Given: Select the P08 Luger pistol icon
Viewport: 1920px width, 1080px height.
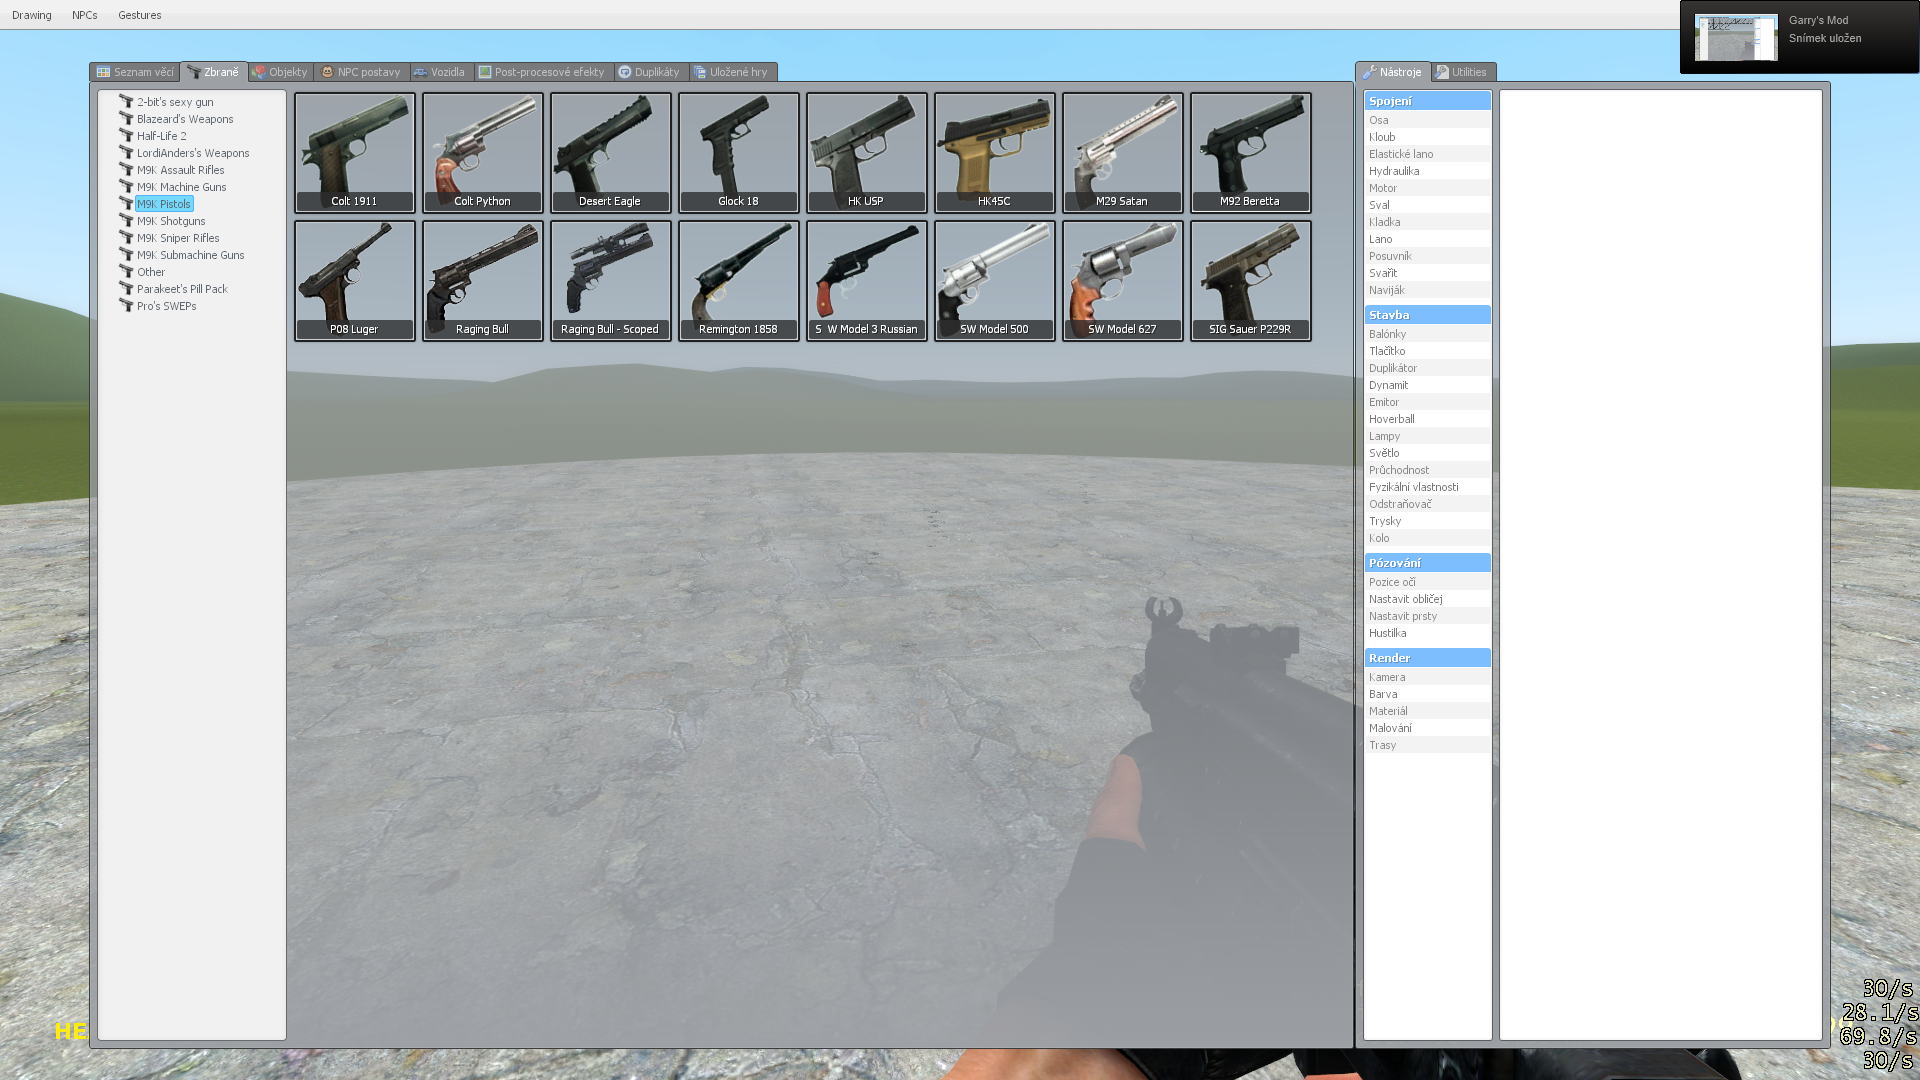Looking at the screenshot, I should pyautogui.click(x=355, y=280).
